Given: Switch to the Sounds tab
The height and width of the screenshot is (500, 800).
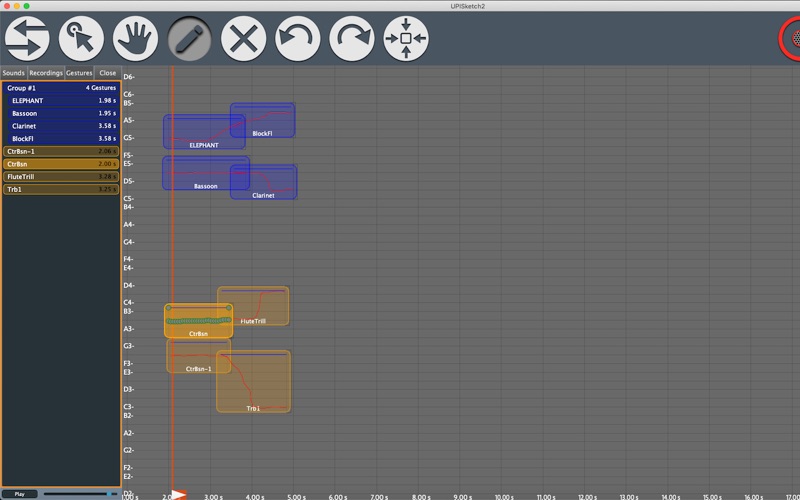Looking at the screenshot, I should point(13,73).
